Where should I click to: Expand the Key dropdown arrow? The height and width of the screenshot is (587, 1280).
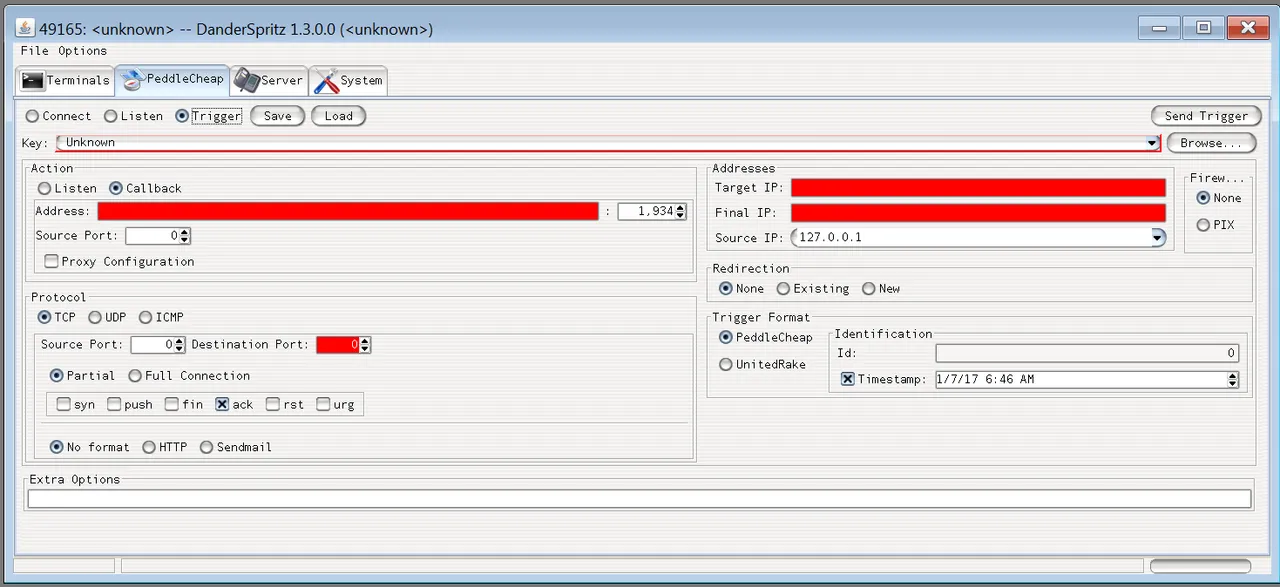(1152, 143)
